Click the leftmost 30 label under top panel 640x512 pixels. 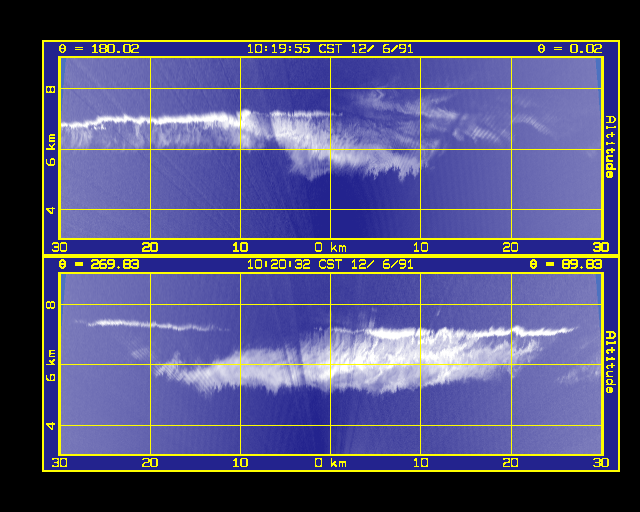60,247
